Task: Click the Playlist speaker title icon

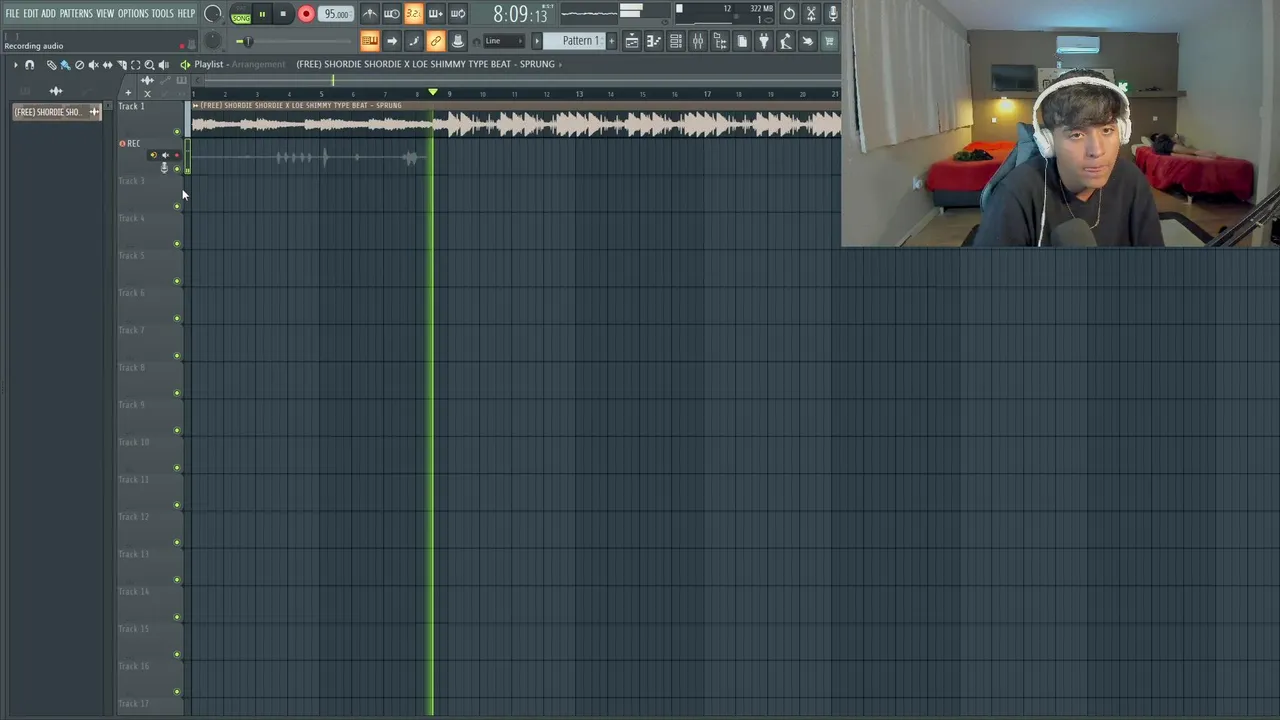Action: point(185,64)
